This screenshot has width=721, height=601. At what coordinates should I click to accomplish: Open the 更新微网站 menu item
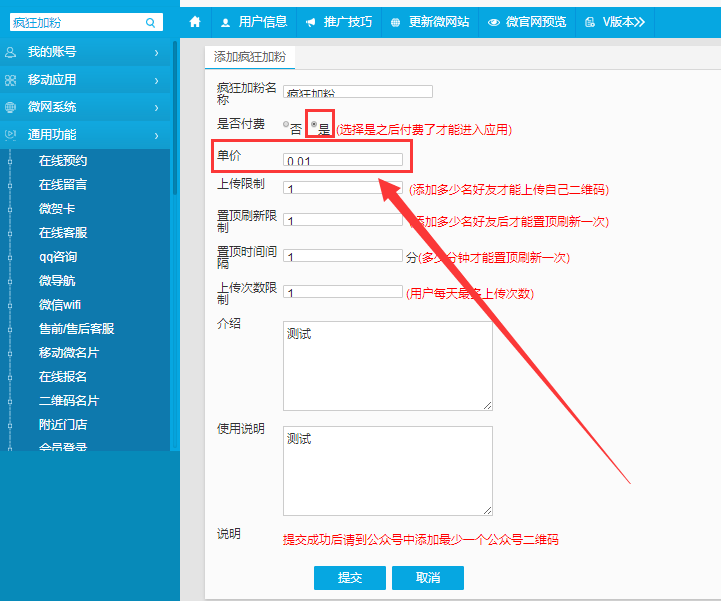coord(430,22)
